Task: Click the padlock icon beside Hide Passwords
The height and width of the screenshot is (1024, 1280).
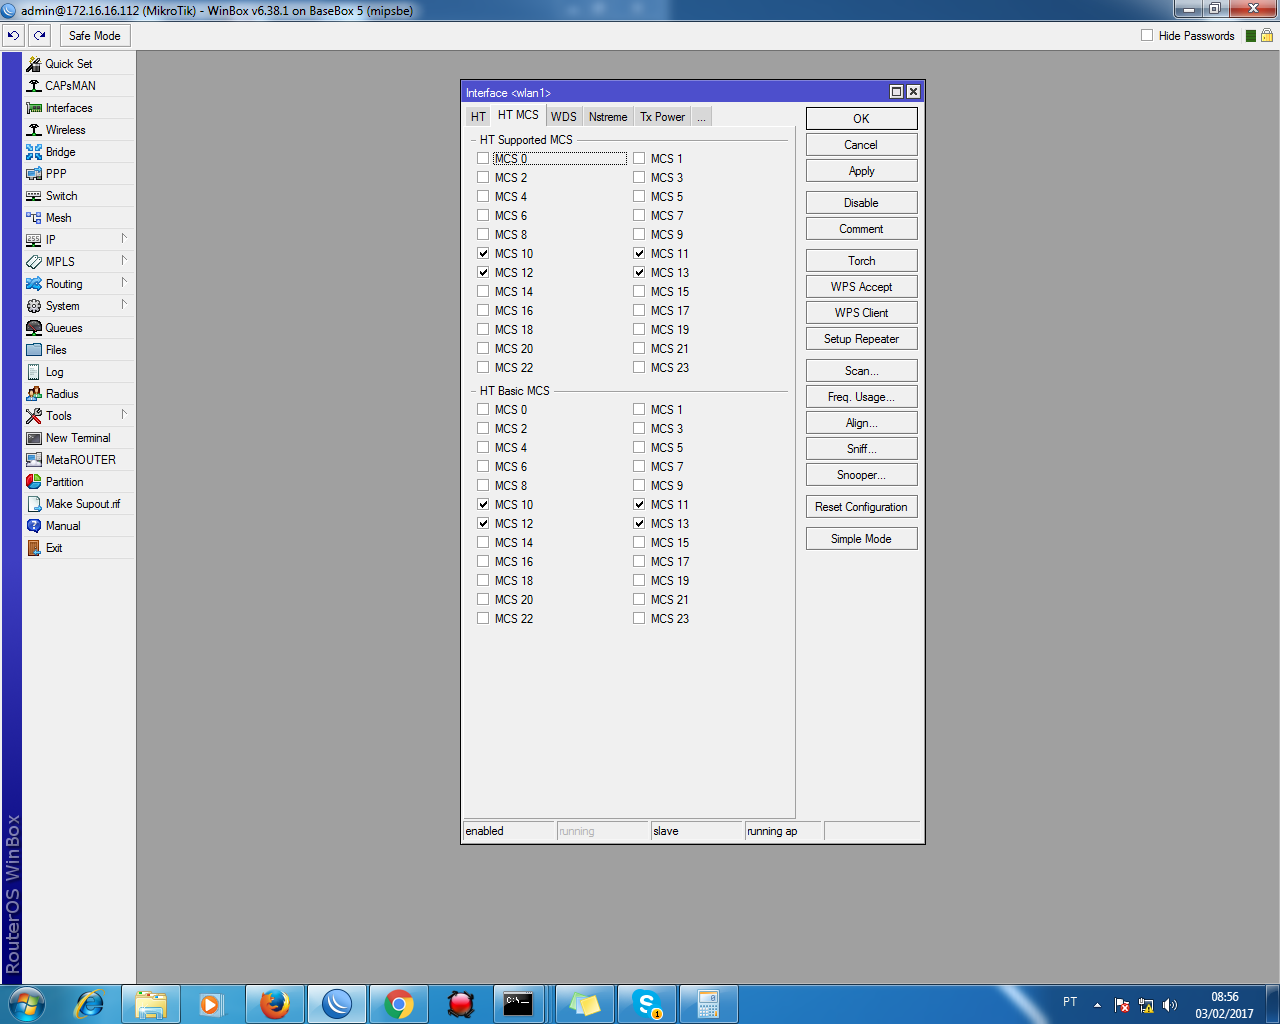Action: pos(1266,35)
